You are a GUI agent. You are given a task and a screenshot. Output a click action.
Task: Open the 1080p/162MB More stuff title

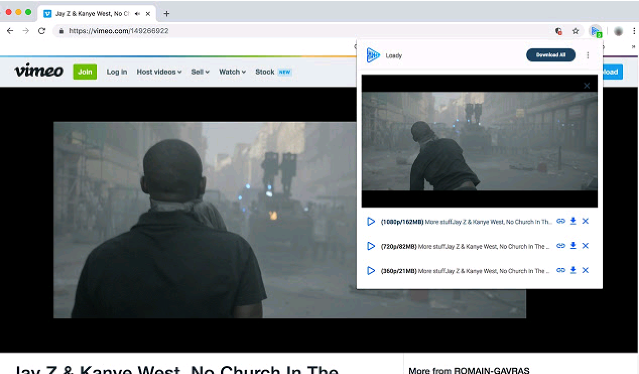tap(466, 222)
